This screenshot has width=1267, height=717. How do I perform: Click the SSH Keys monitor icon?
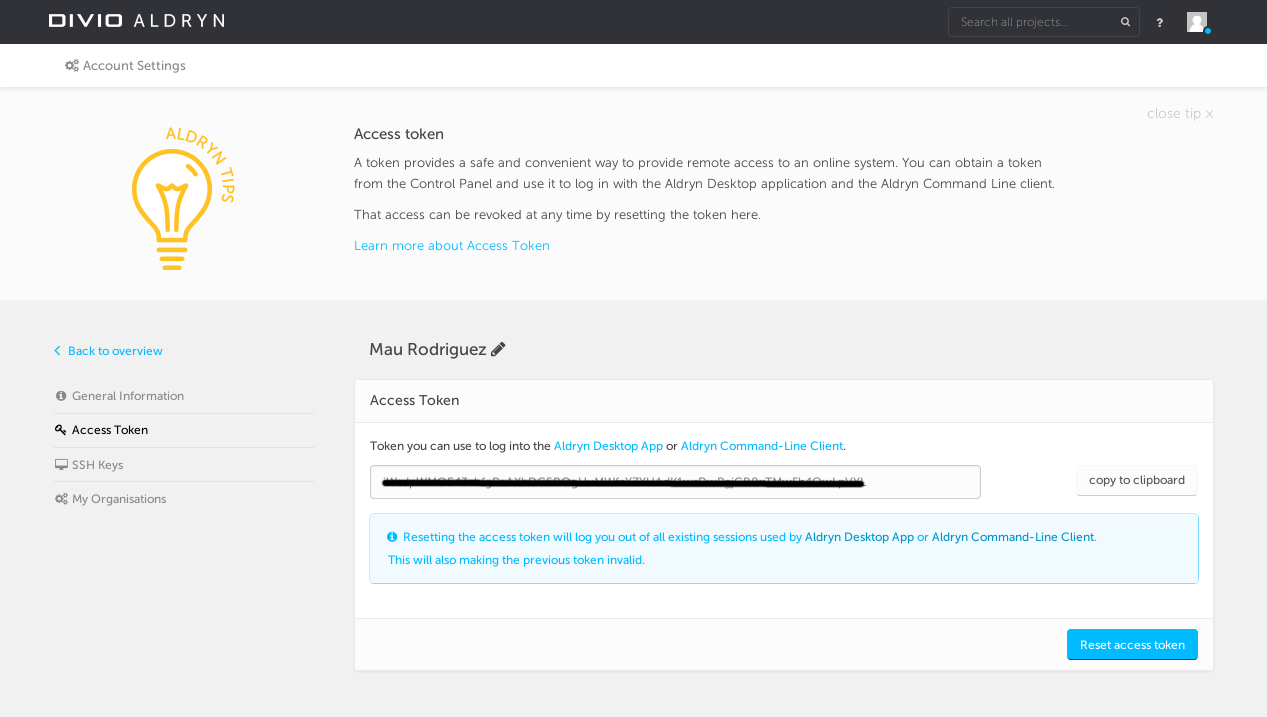(61, 465)
